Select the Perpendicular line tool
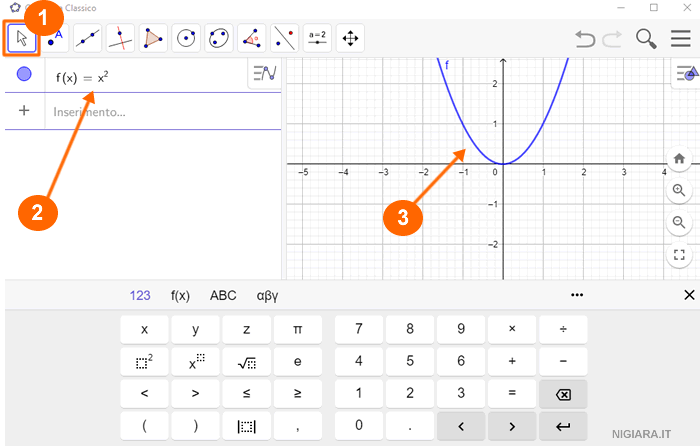This screenshot has width=700, height=446. (x=120, y=38)
